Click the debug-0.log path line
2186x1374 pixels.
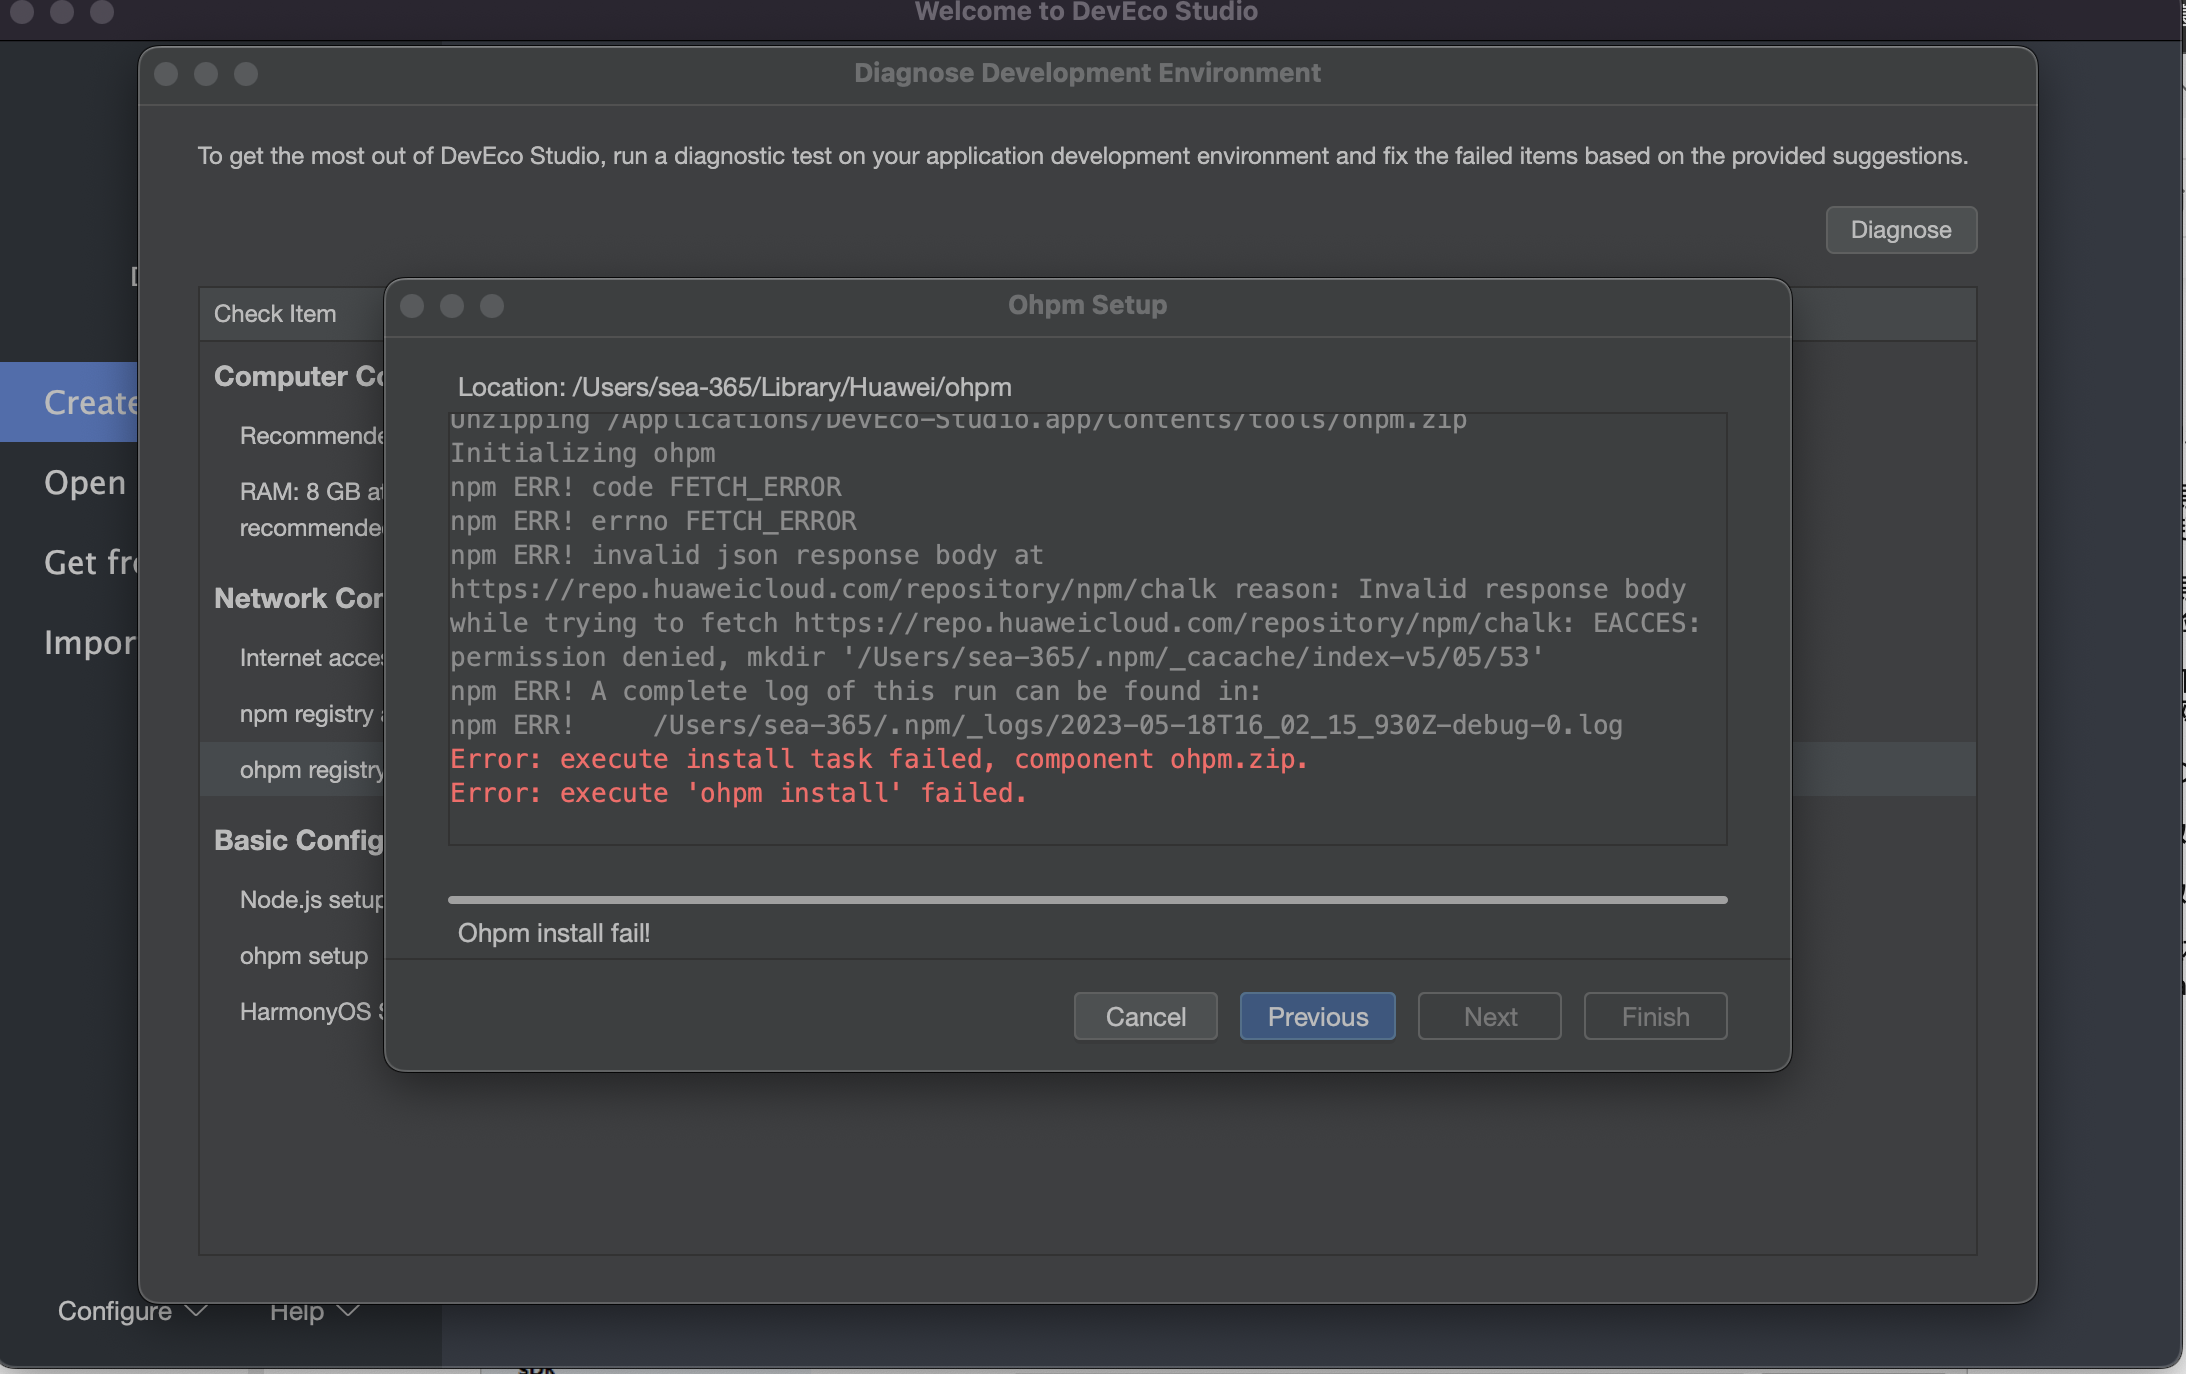1036,725
